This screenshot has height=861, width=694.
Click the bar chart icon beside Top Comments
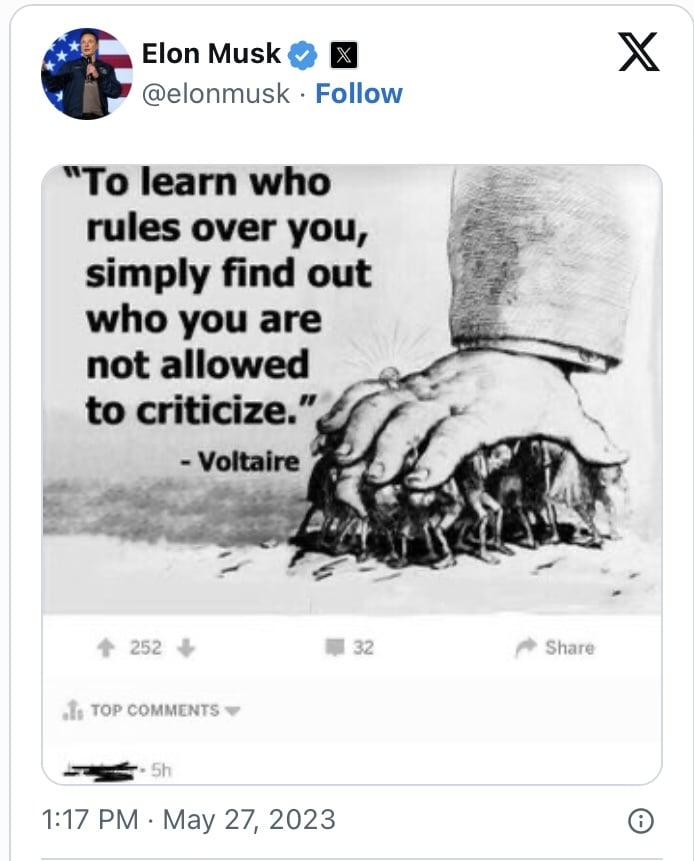coord(73,710)
